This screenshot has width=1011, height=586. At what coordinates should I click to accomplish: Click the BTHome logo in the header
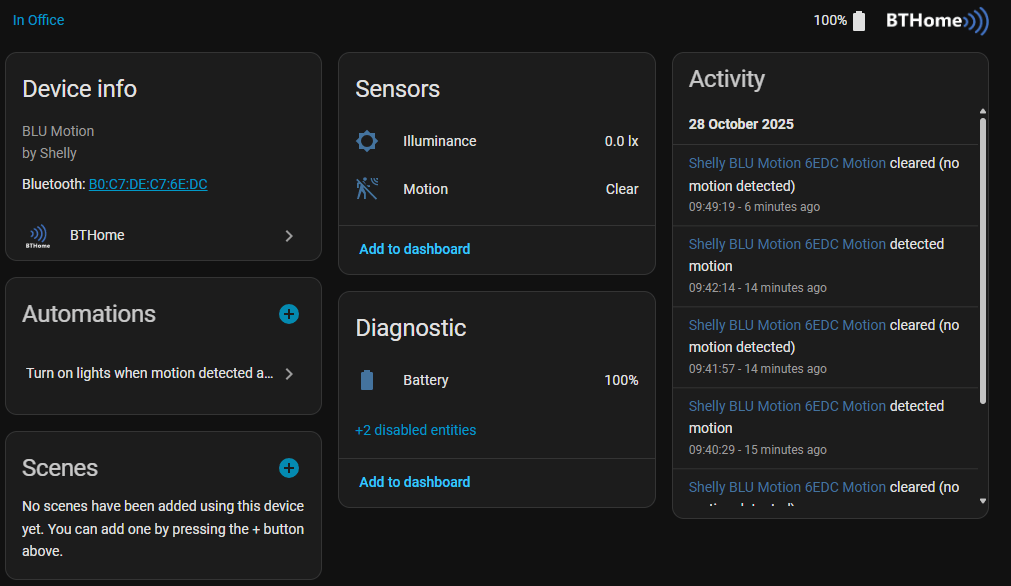[x=936, y=20]
